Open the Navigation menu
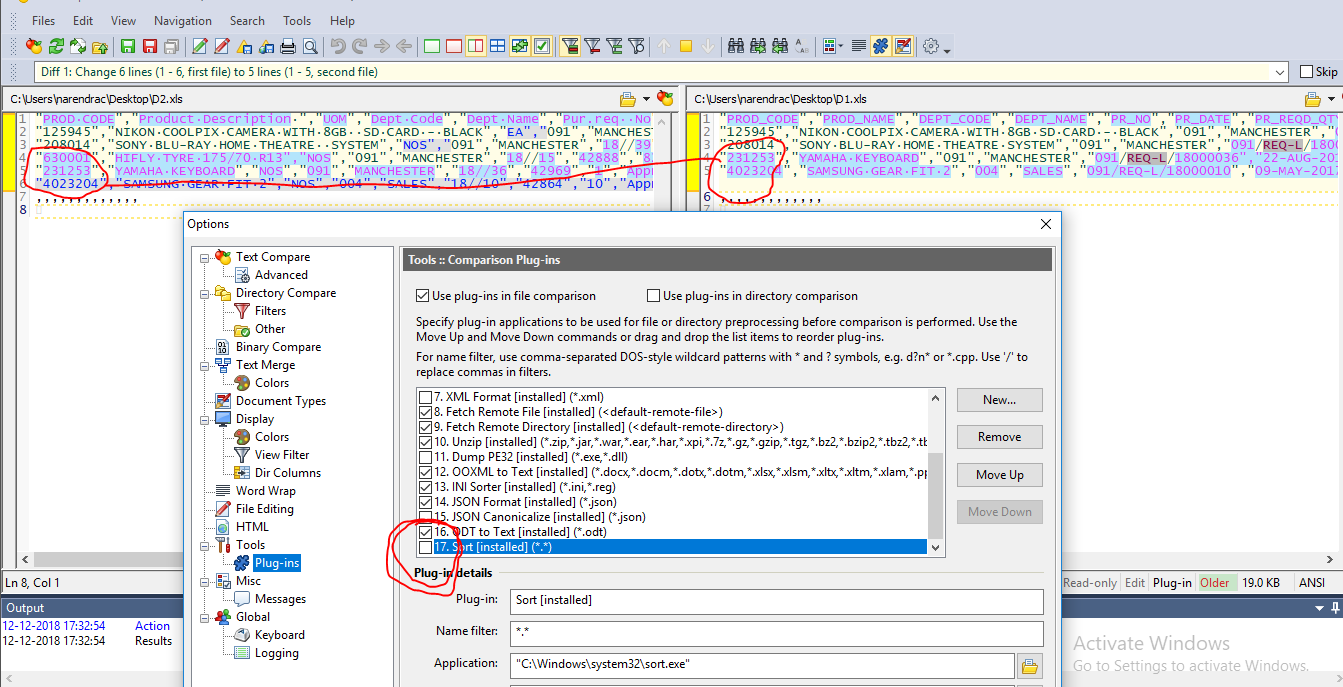 point(183,21)
